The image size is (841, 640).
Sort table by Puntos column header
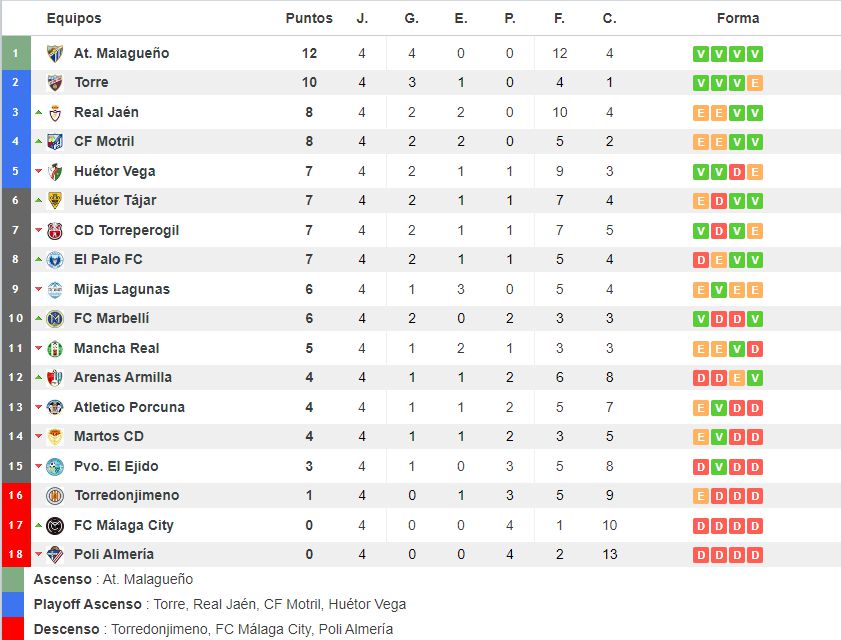[309, 18]
